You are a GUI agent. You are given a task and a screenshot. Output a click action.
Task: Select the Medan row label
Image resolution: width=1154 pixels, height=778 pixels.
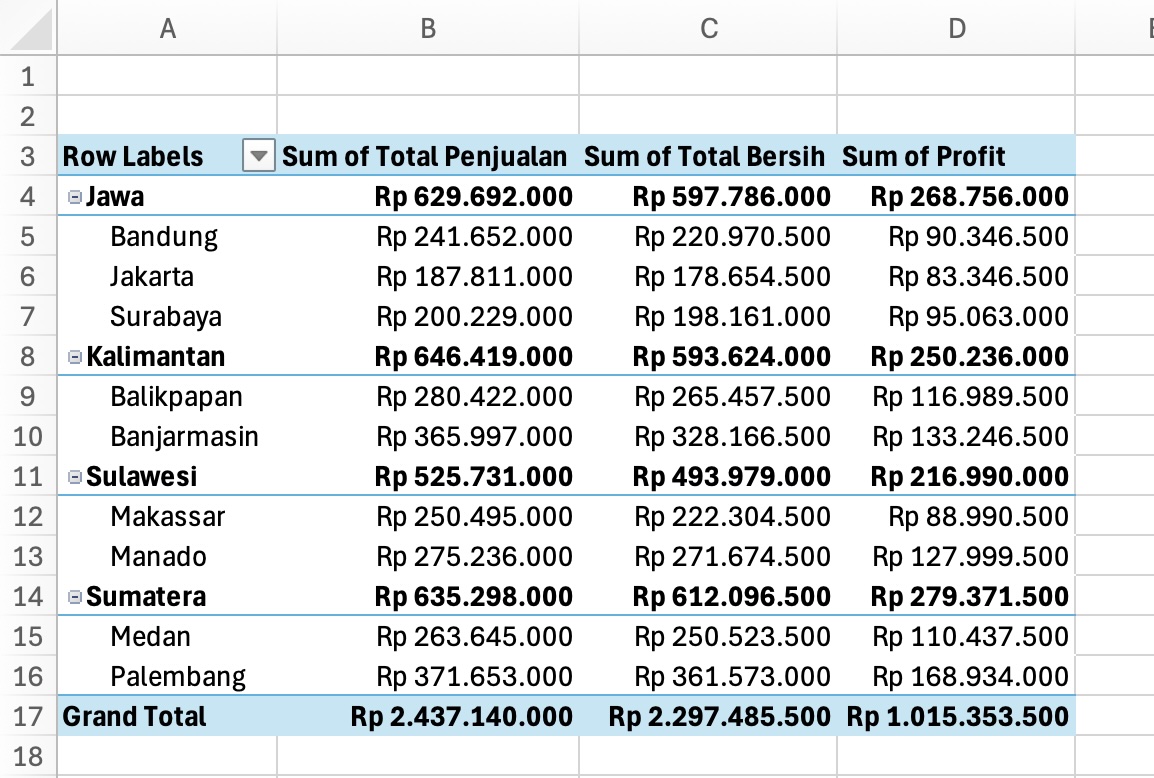coord(151,637)
